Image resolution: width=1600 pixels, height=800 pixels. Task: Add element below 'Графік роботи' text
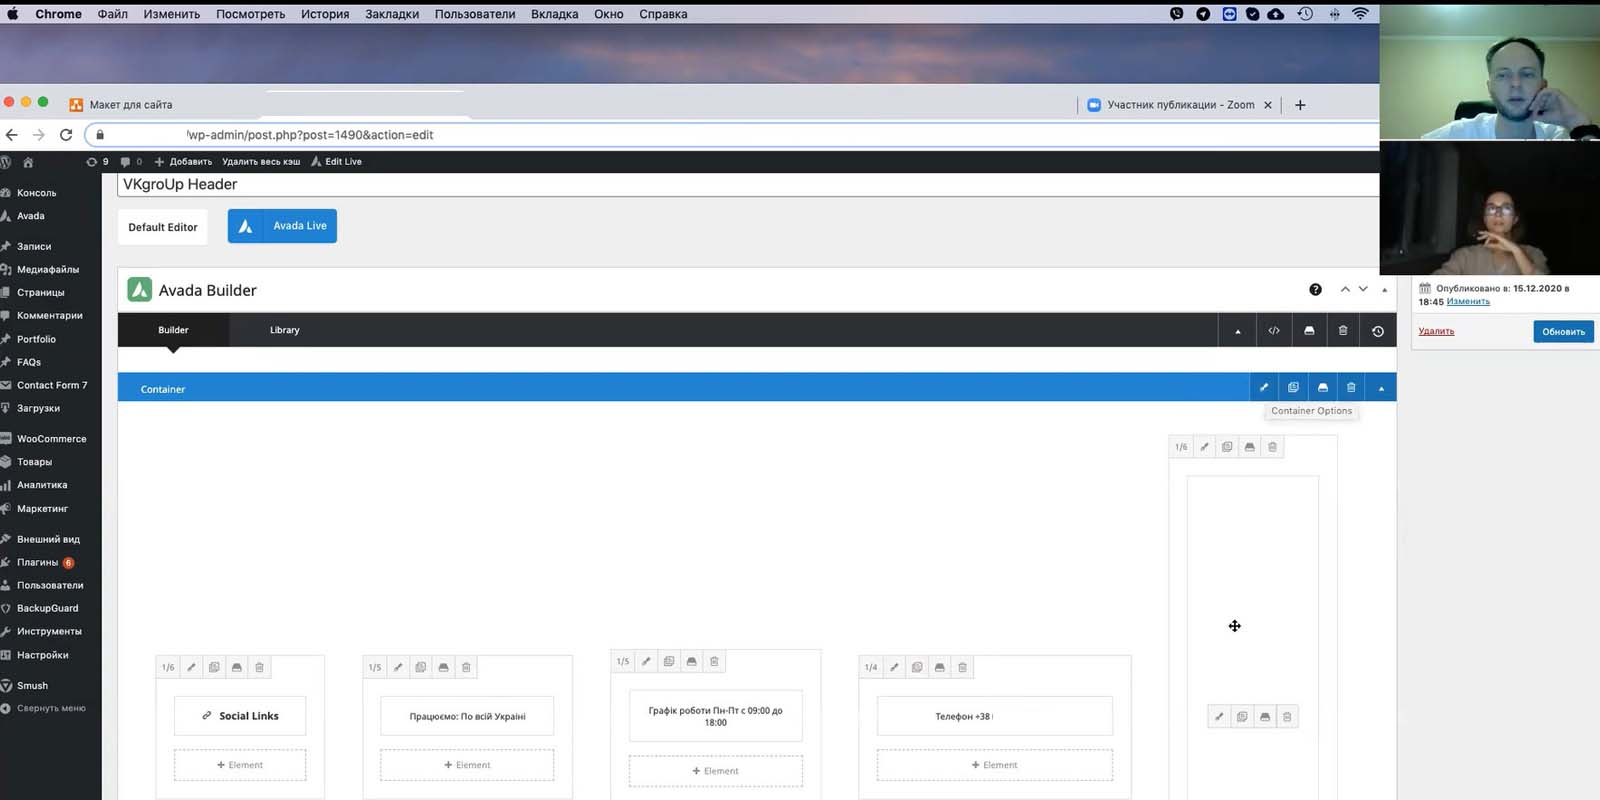715,771
